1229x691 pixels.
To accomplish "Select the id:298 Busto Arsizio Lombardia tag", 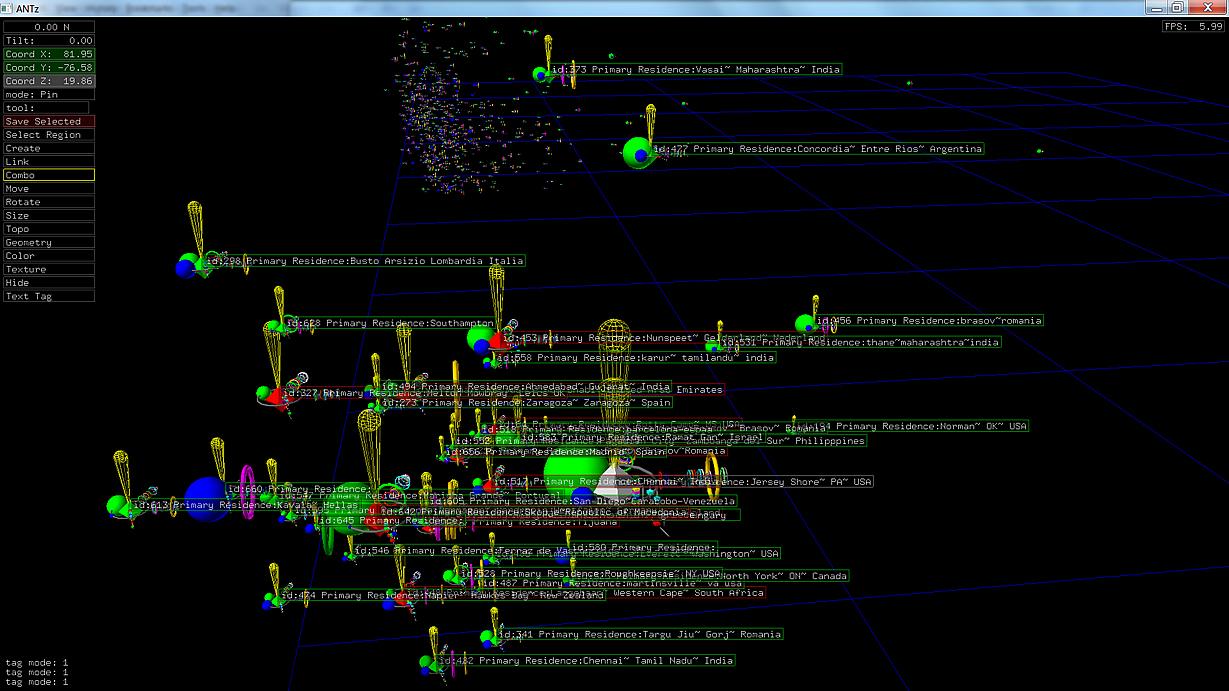I will pos(365,261).
